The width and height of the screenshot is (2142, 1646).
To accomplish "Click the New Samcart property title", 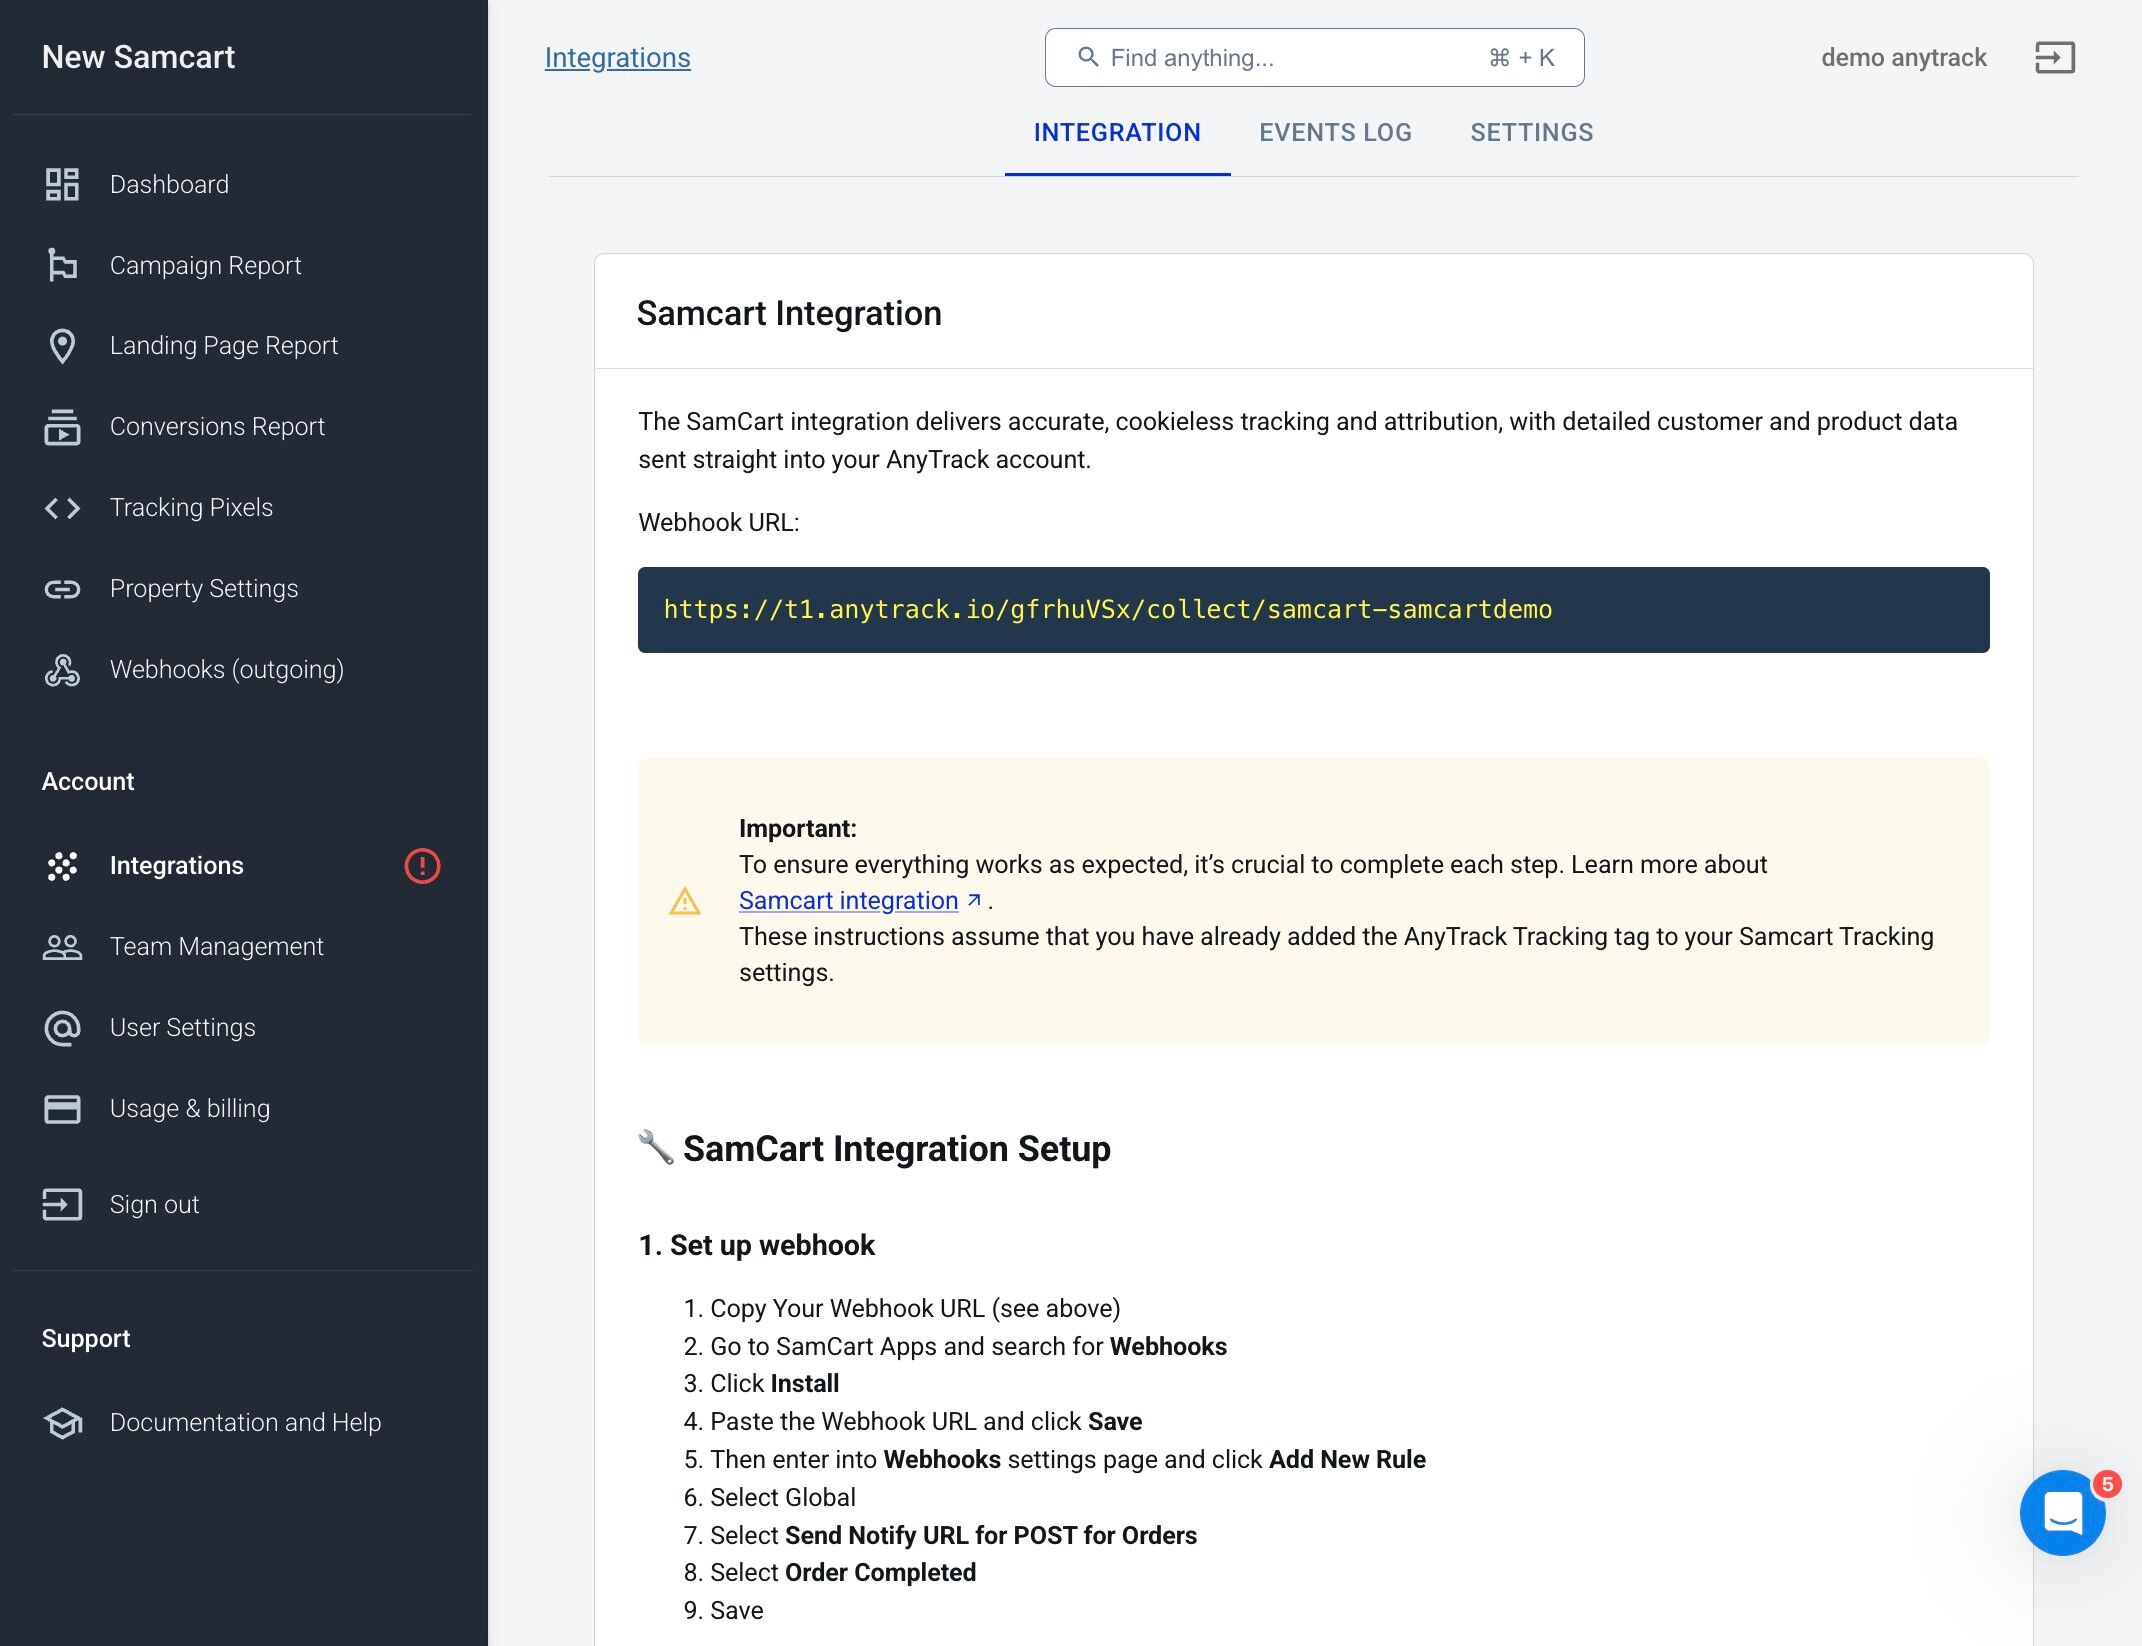I will (138, 57).
